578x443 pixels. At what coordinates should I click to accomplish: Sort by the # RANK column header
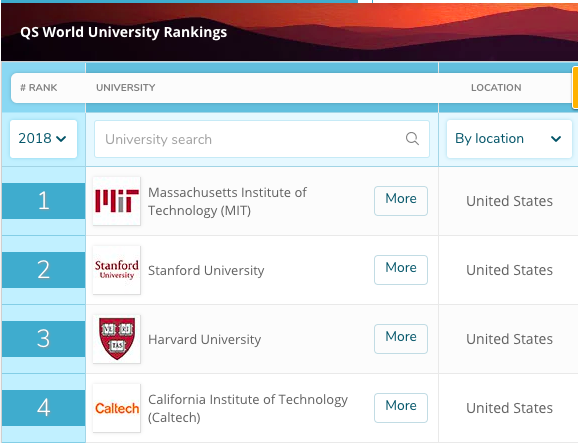coord(39,88)
